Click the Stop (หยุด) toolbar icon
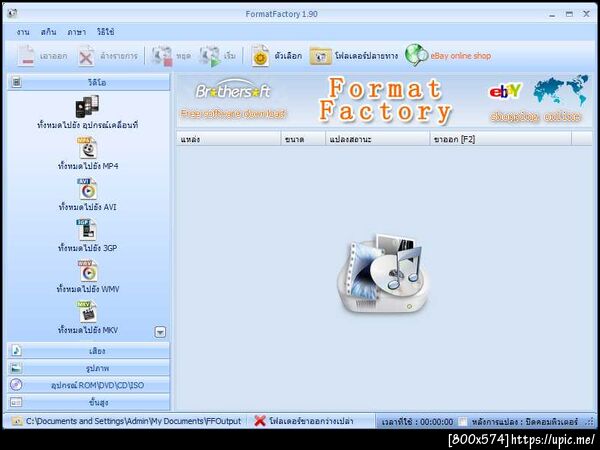 (162, 57)
